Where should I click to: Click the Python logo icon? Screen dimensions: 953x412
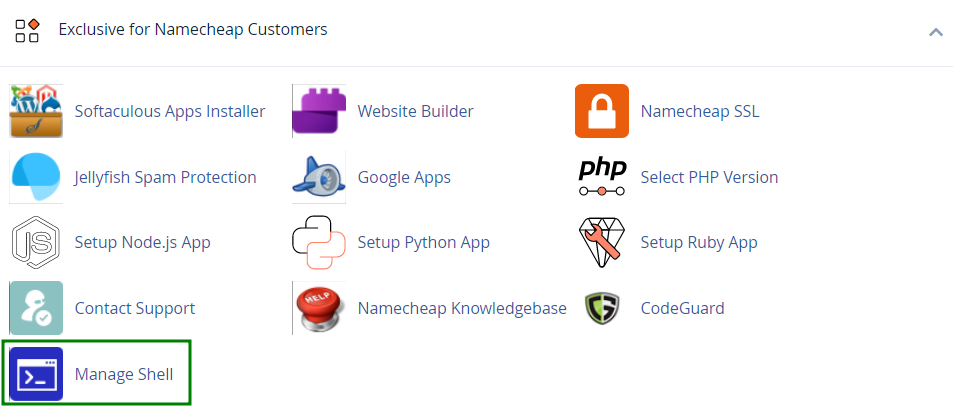point(319,242)
